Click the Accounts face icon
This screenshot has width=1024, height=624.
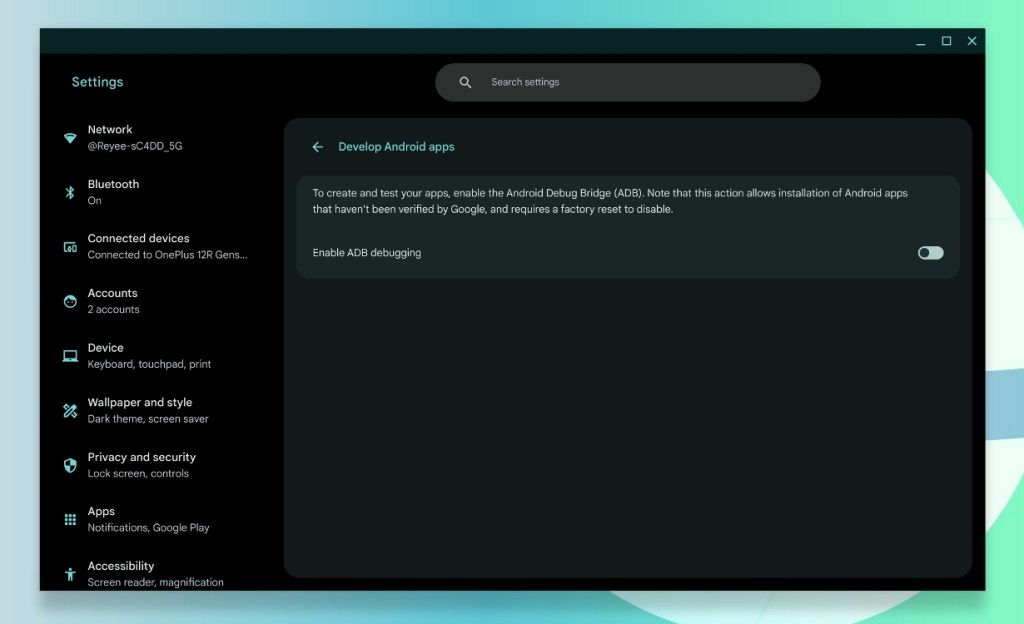70,301
